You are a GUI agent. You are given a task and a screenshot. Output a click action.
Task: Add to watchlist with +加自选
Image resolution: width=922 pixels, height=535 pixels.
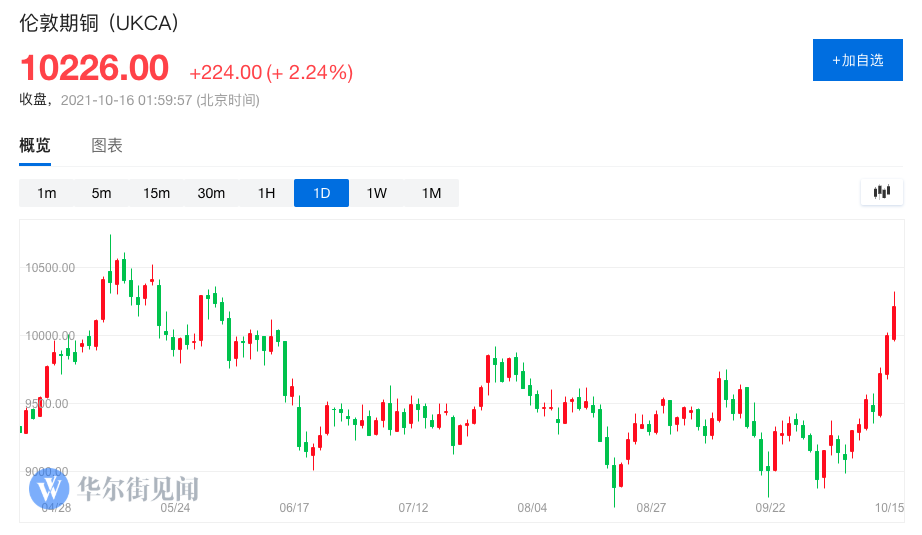[x=858, y=60]
